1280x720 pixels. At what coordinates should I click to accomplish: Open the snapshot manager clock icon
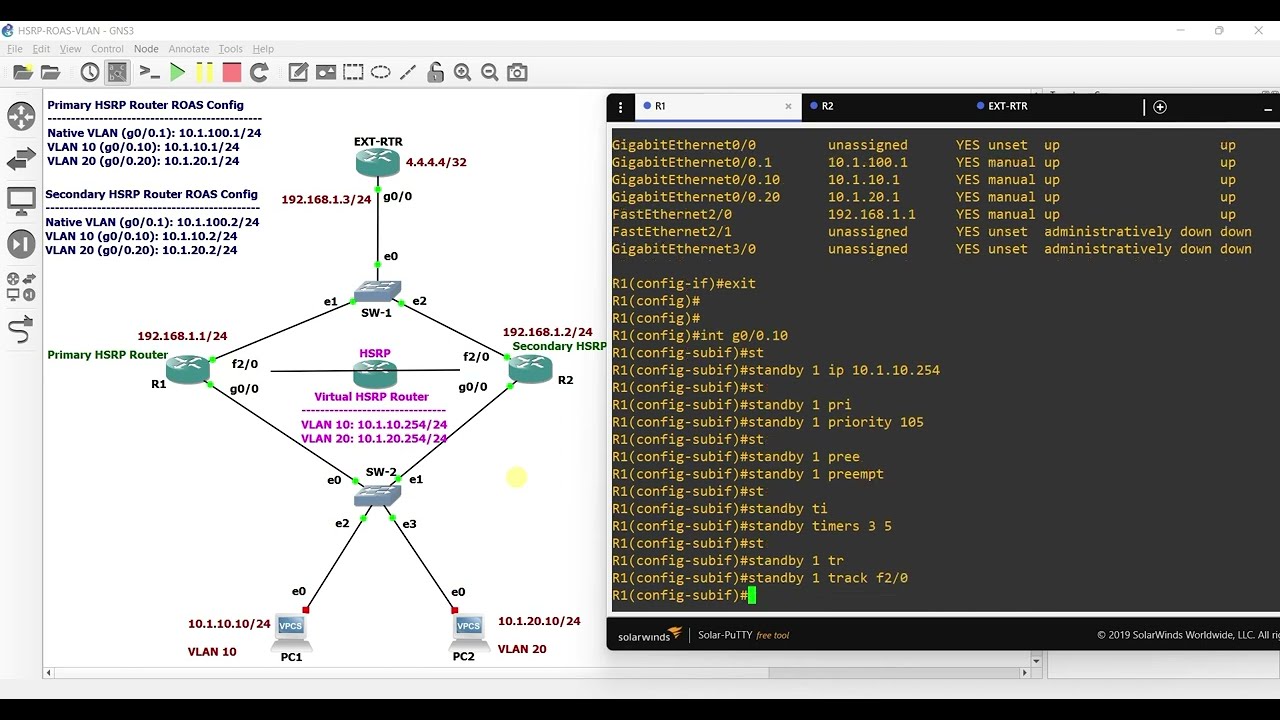pyautogui.click(x=90, y=72)
